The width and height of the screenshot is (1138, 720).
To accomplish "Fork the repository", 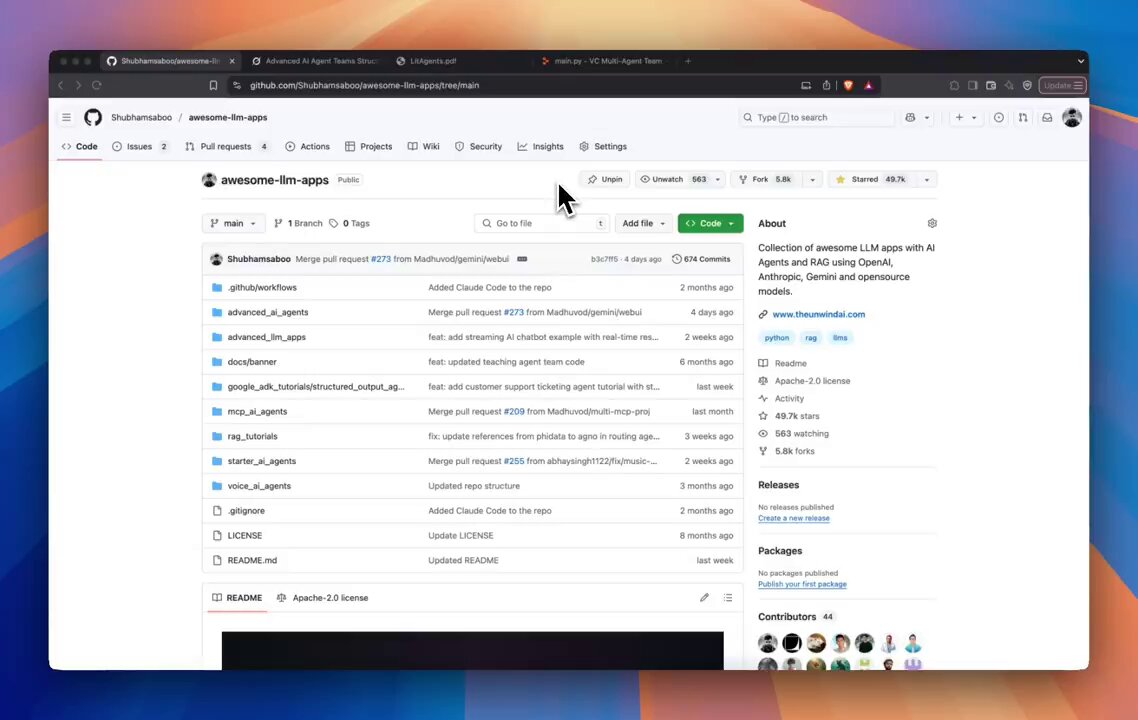I will point(766,179).
